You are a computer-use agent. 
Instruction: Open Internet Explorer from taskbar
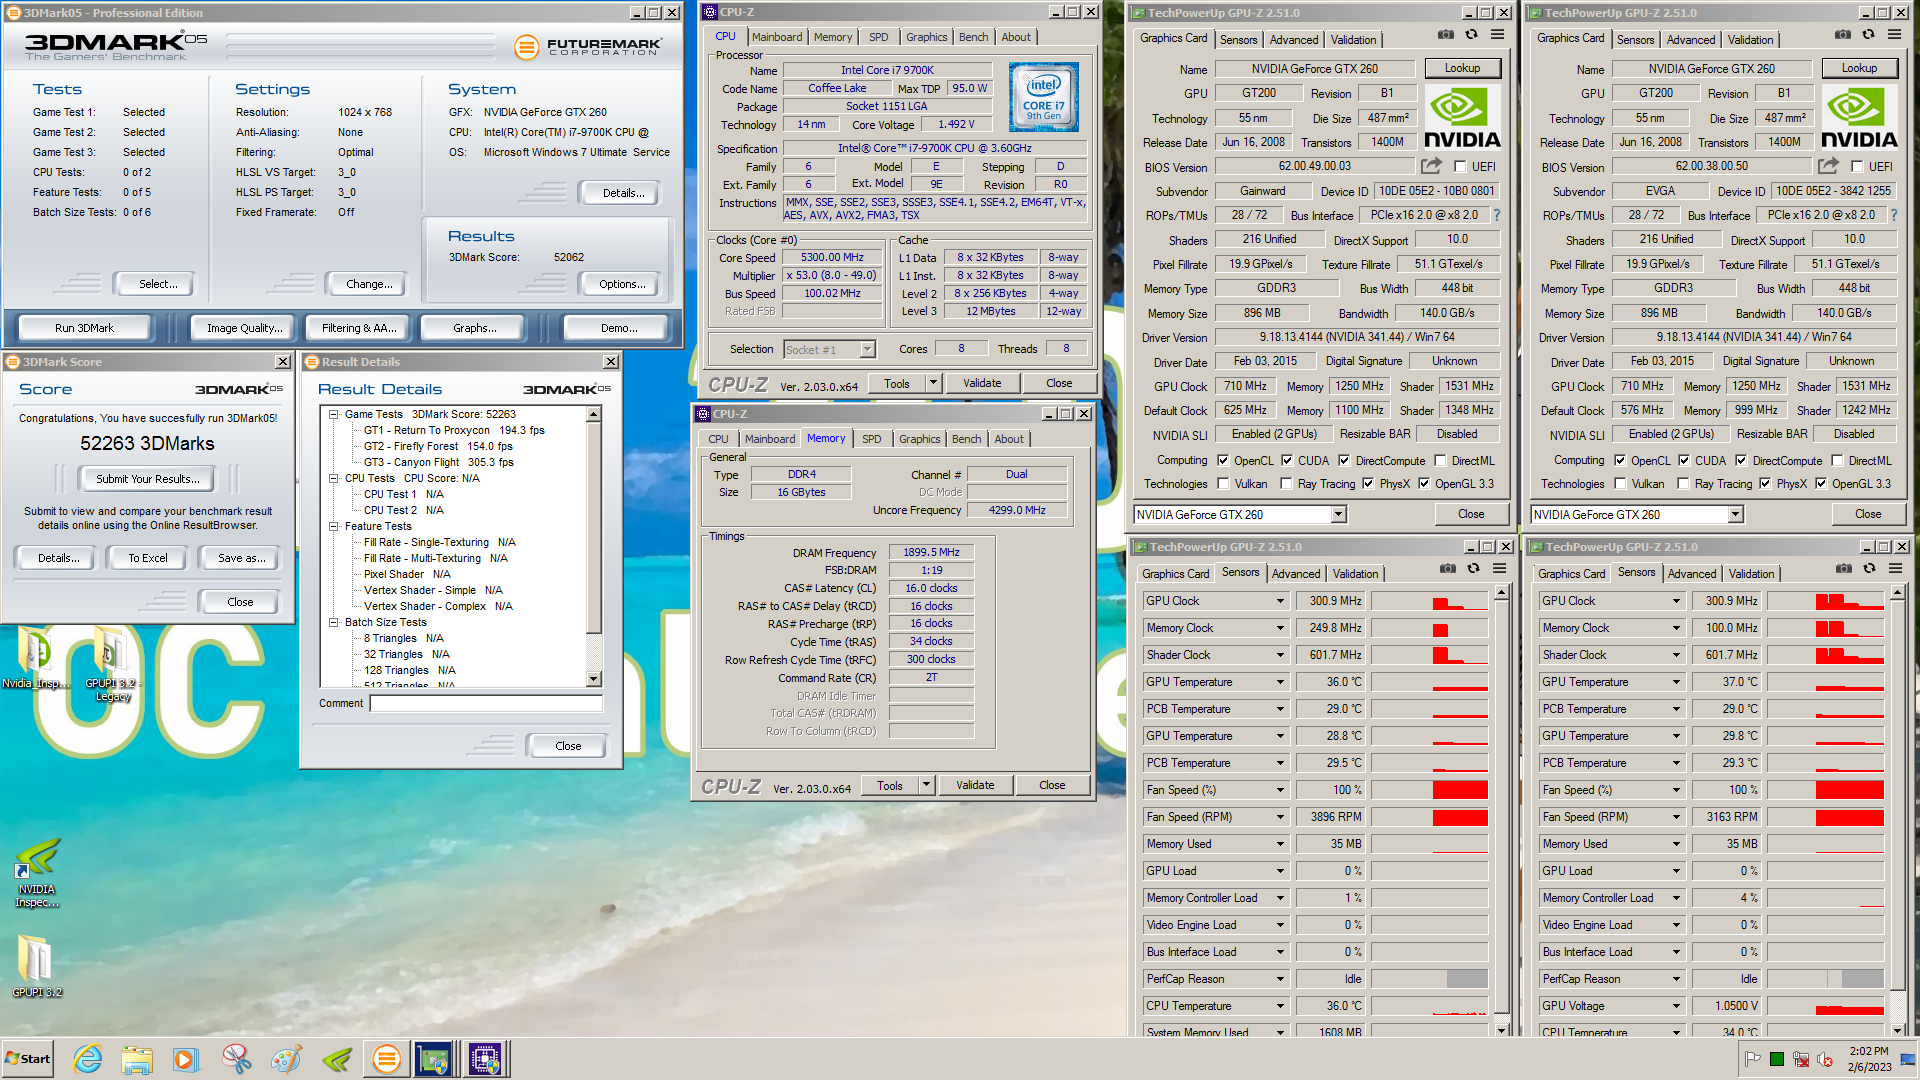[x=88, y=1059]
